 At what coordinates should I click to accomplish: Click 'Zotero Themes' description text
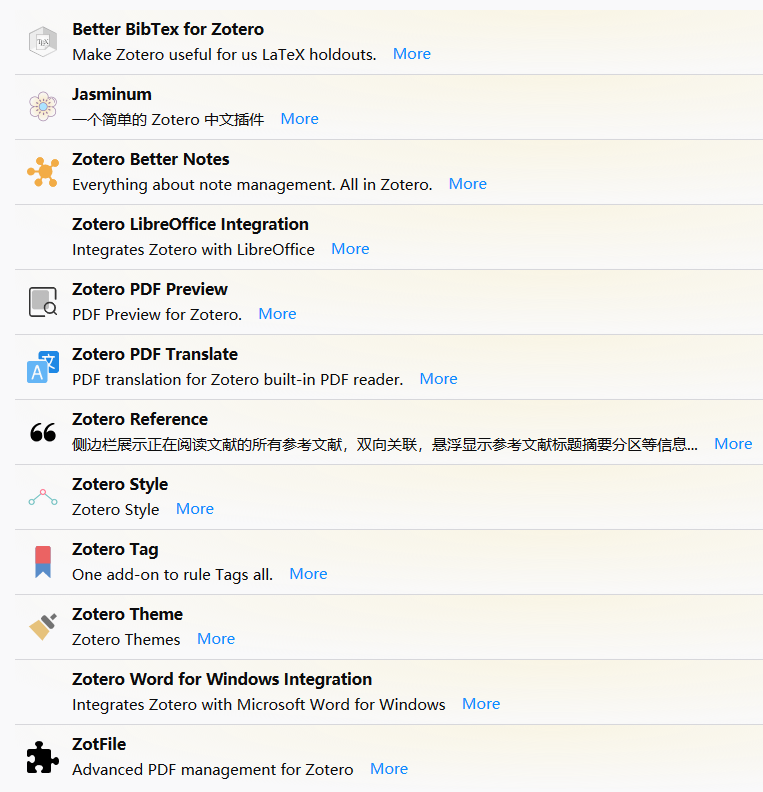[x=126, y=639]
